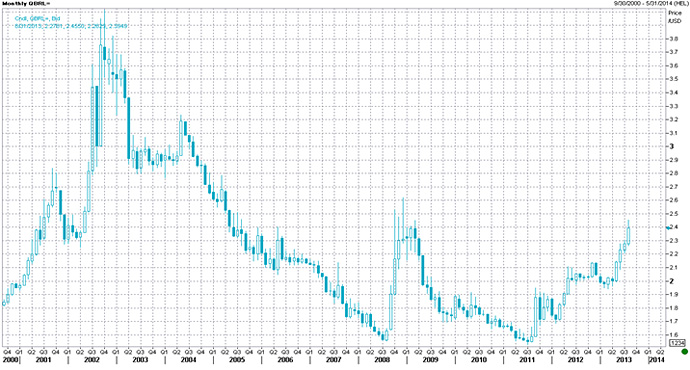Click the 2009 year label

[x=430, y=360]
